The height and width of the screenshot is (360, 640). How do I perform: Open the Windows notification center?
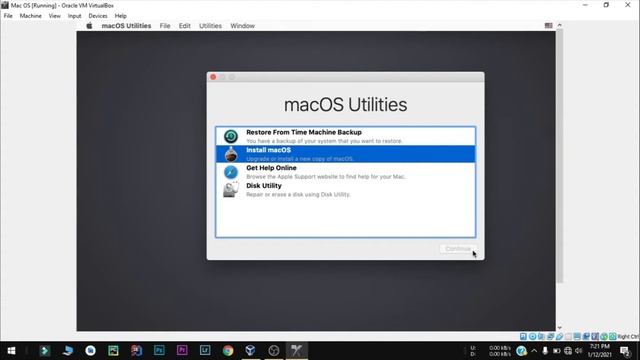625,351
